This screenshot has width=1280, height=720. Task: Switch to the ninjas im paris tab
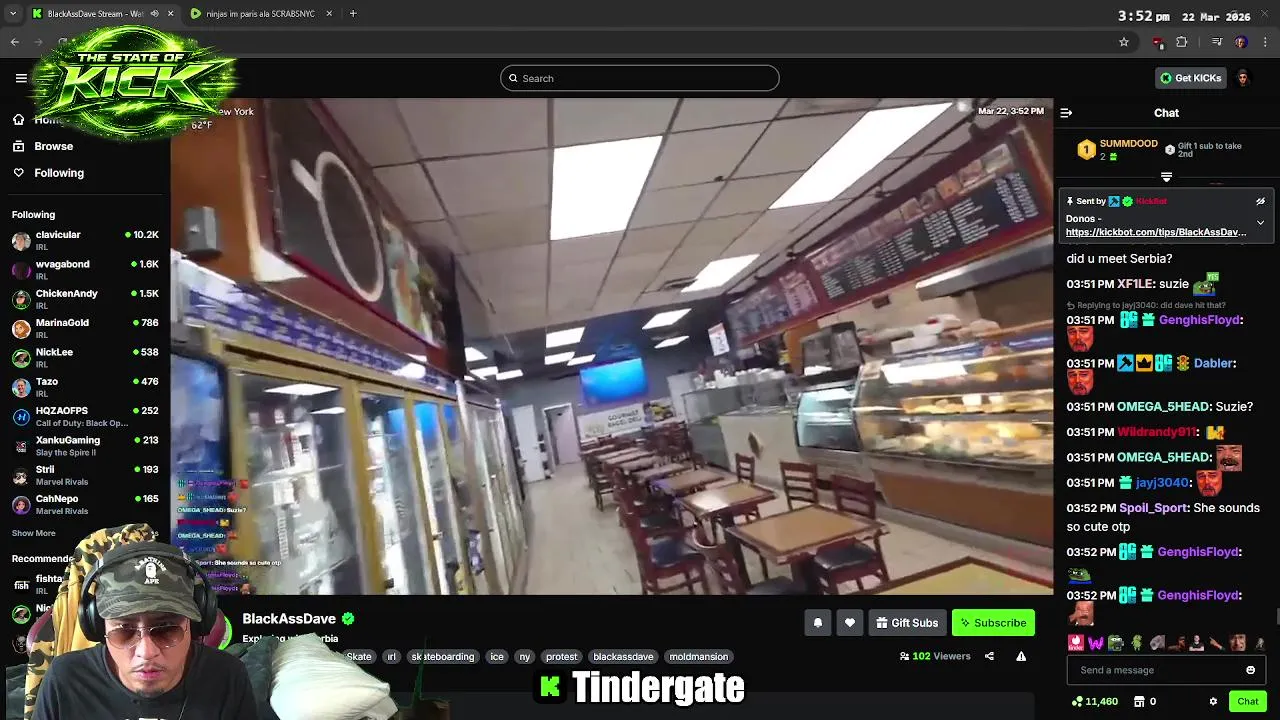[260, 14]
